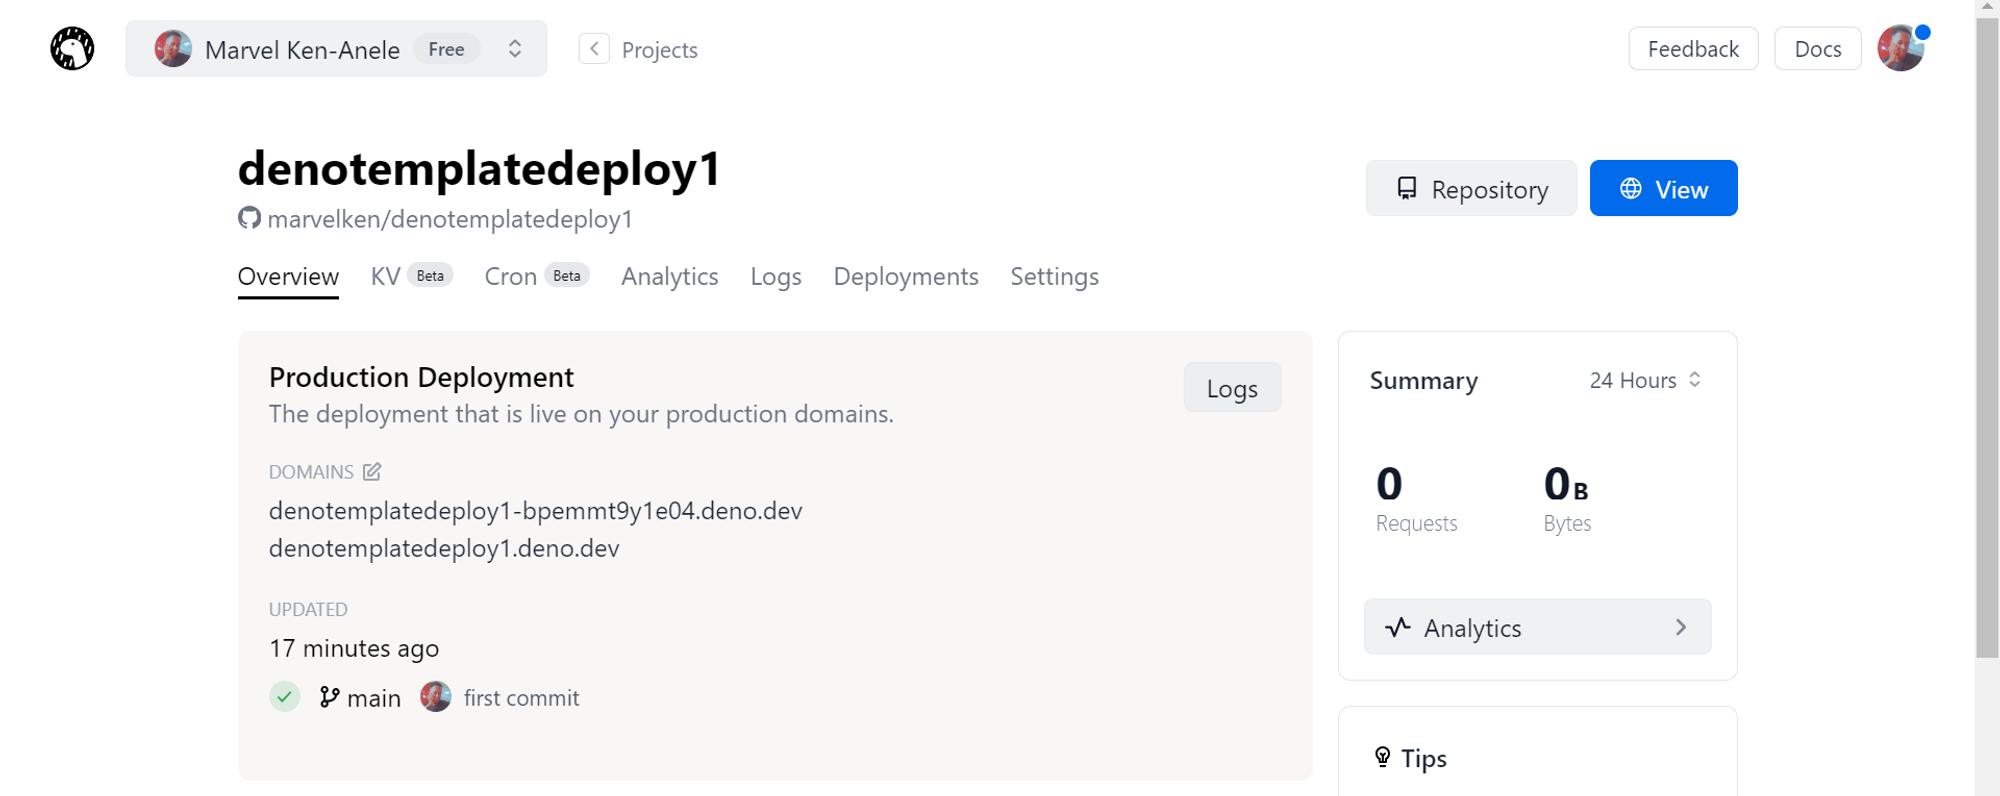
Task: Click the denotemplatedeploy1 project title
Action: coord(479,168)
